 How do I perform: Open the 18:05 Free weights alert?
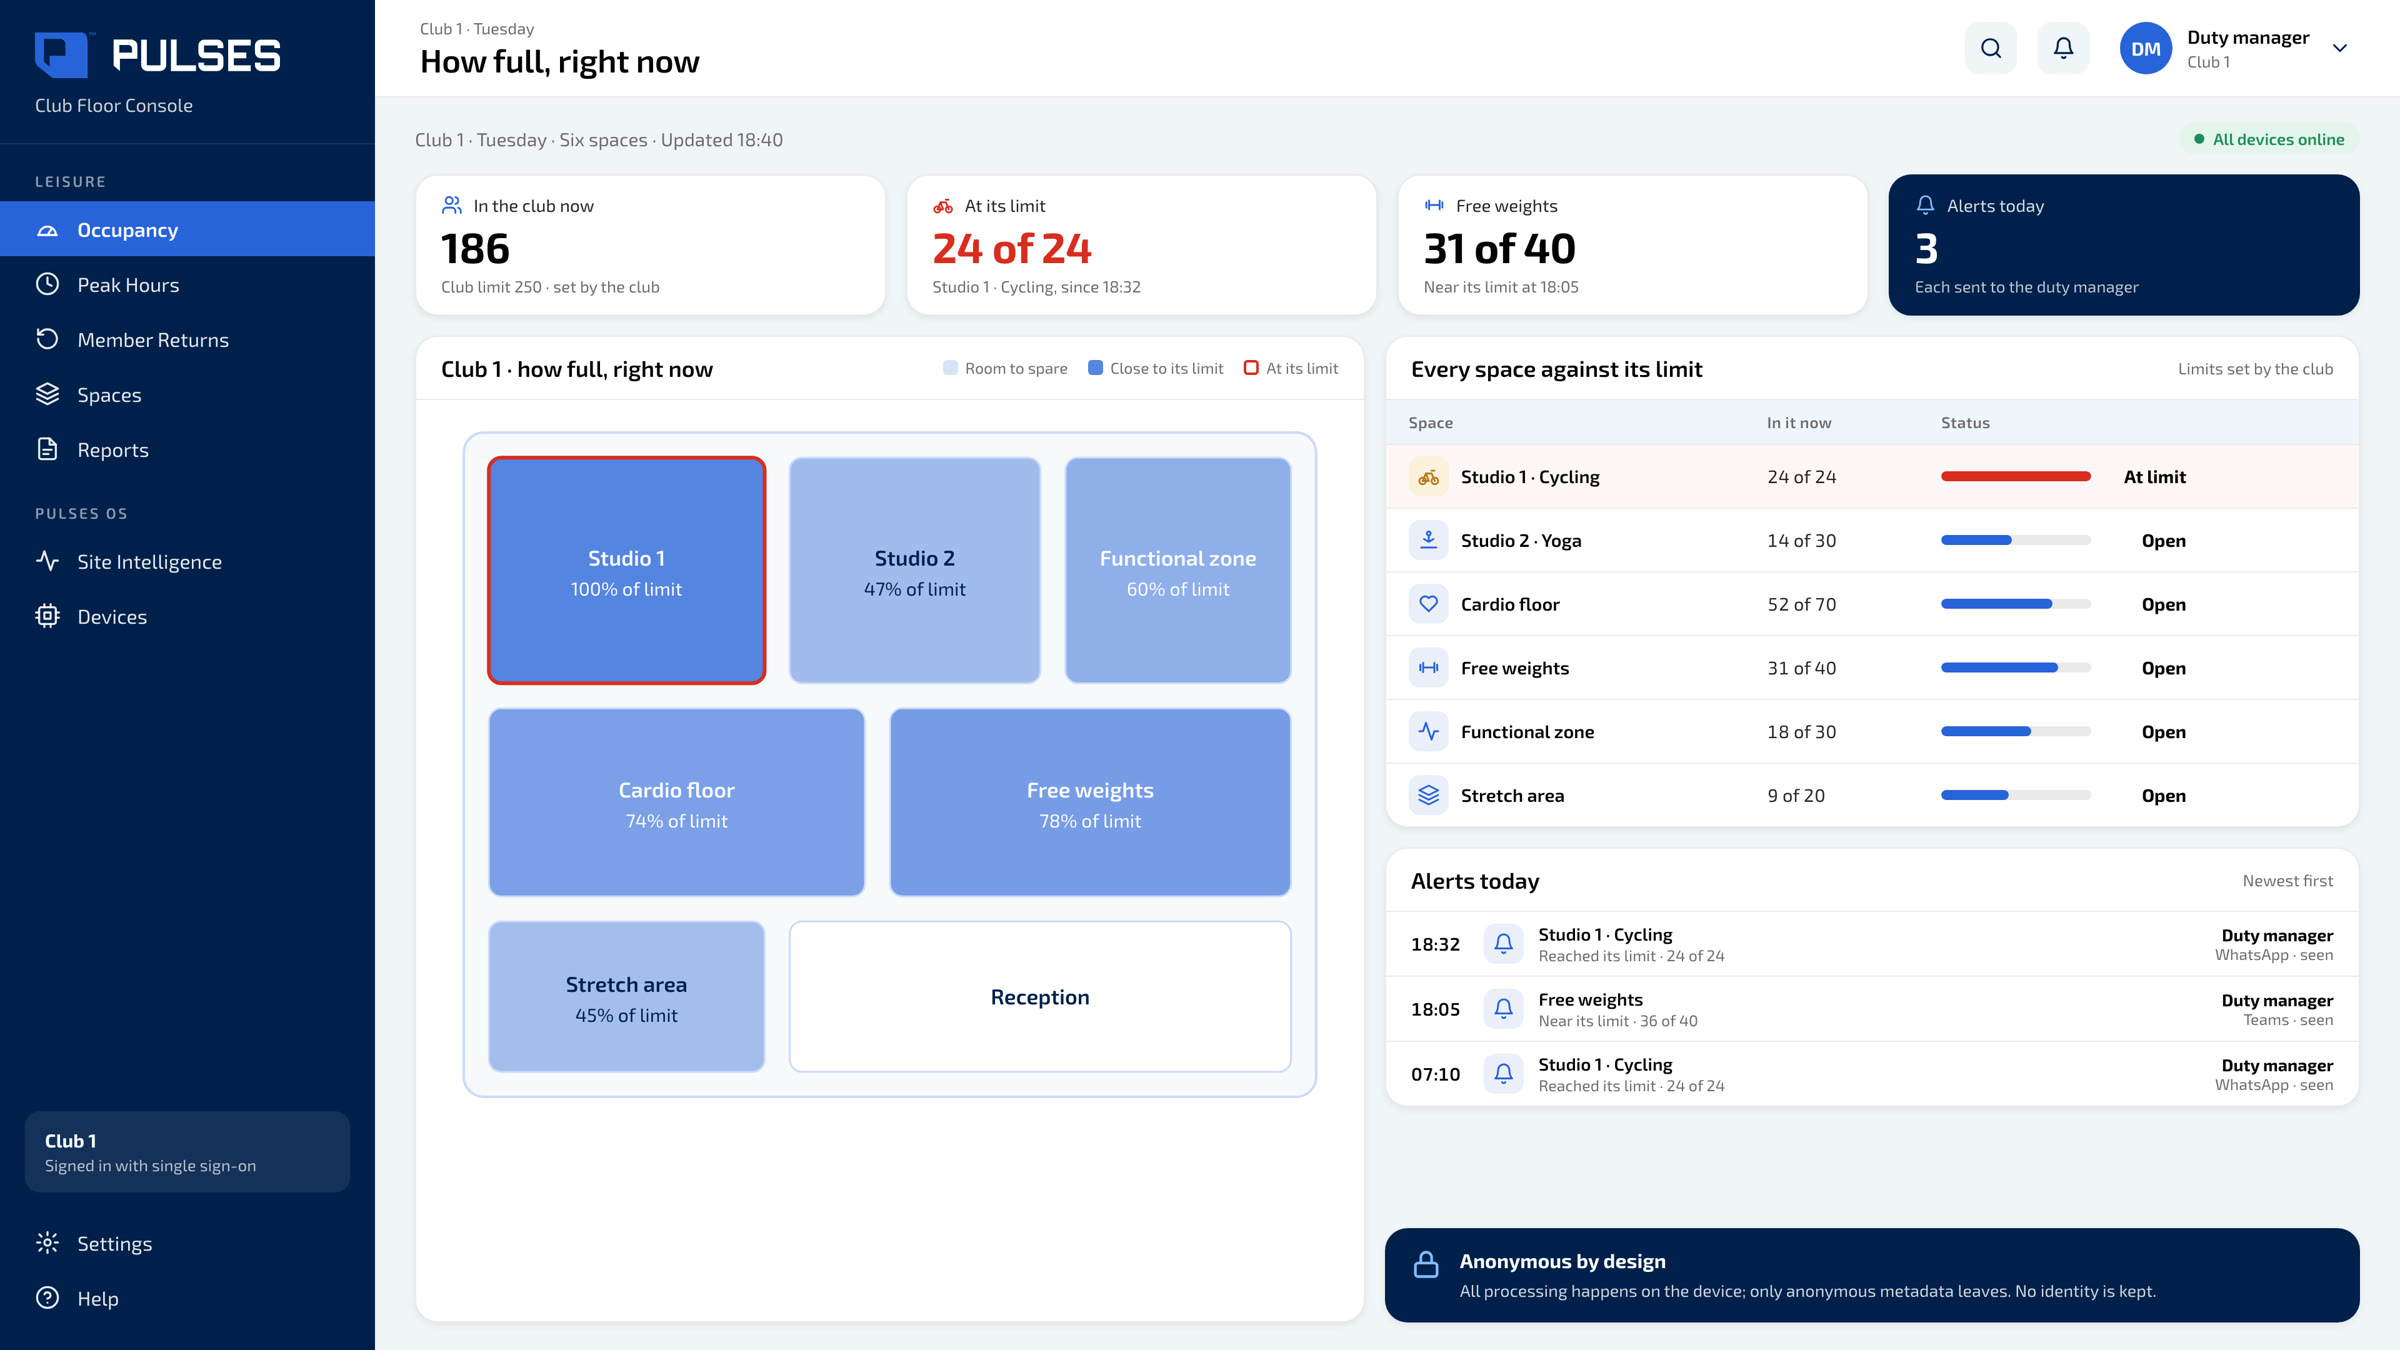point(1871,1009)
